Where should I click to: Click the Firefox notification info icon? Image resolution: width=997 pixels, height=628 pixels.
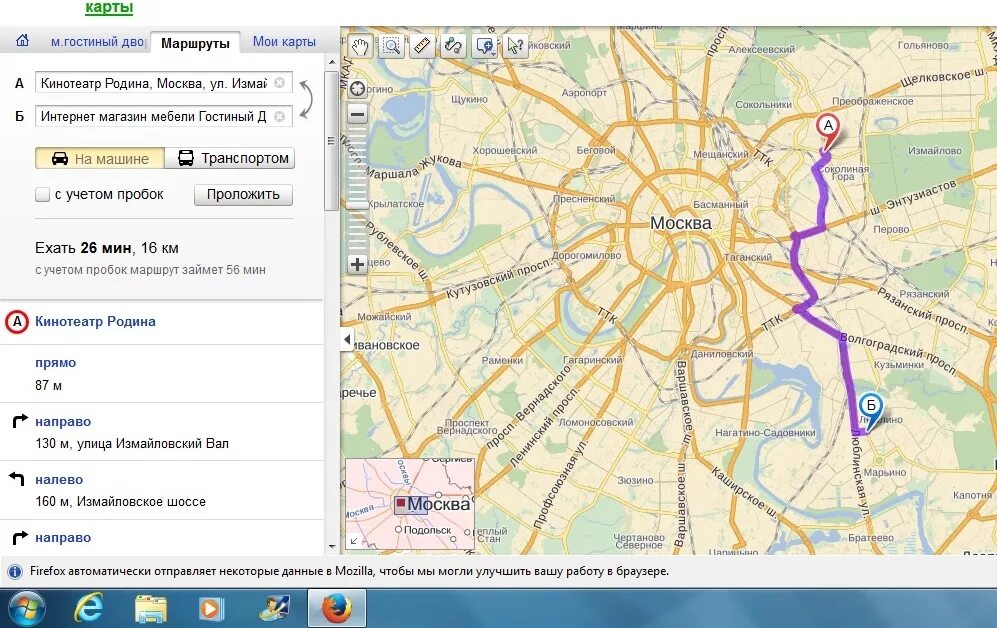pos(15,571)
